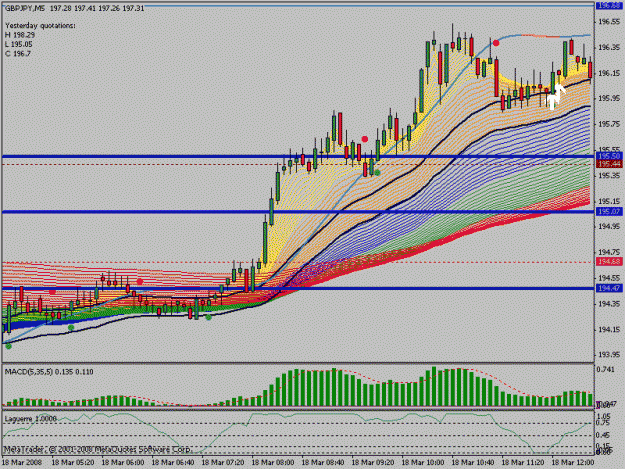Click the 193.95 price scale label
The width and height of the screenshot is (625, 469).
[x=609, y=355]
